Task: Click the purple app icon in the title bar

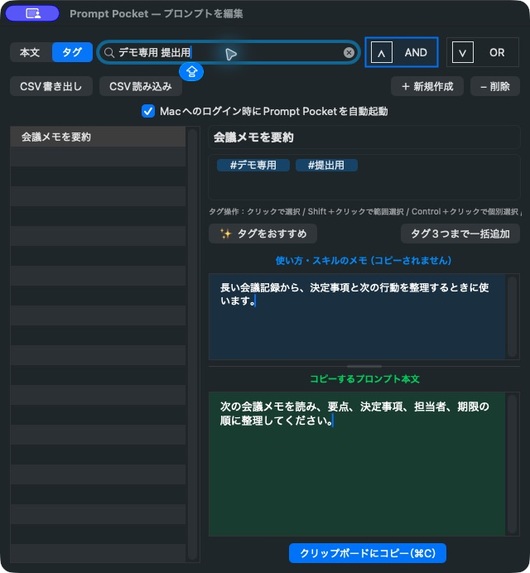Action: [x=32, y=14]
